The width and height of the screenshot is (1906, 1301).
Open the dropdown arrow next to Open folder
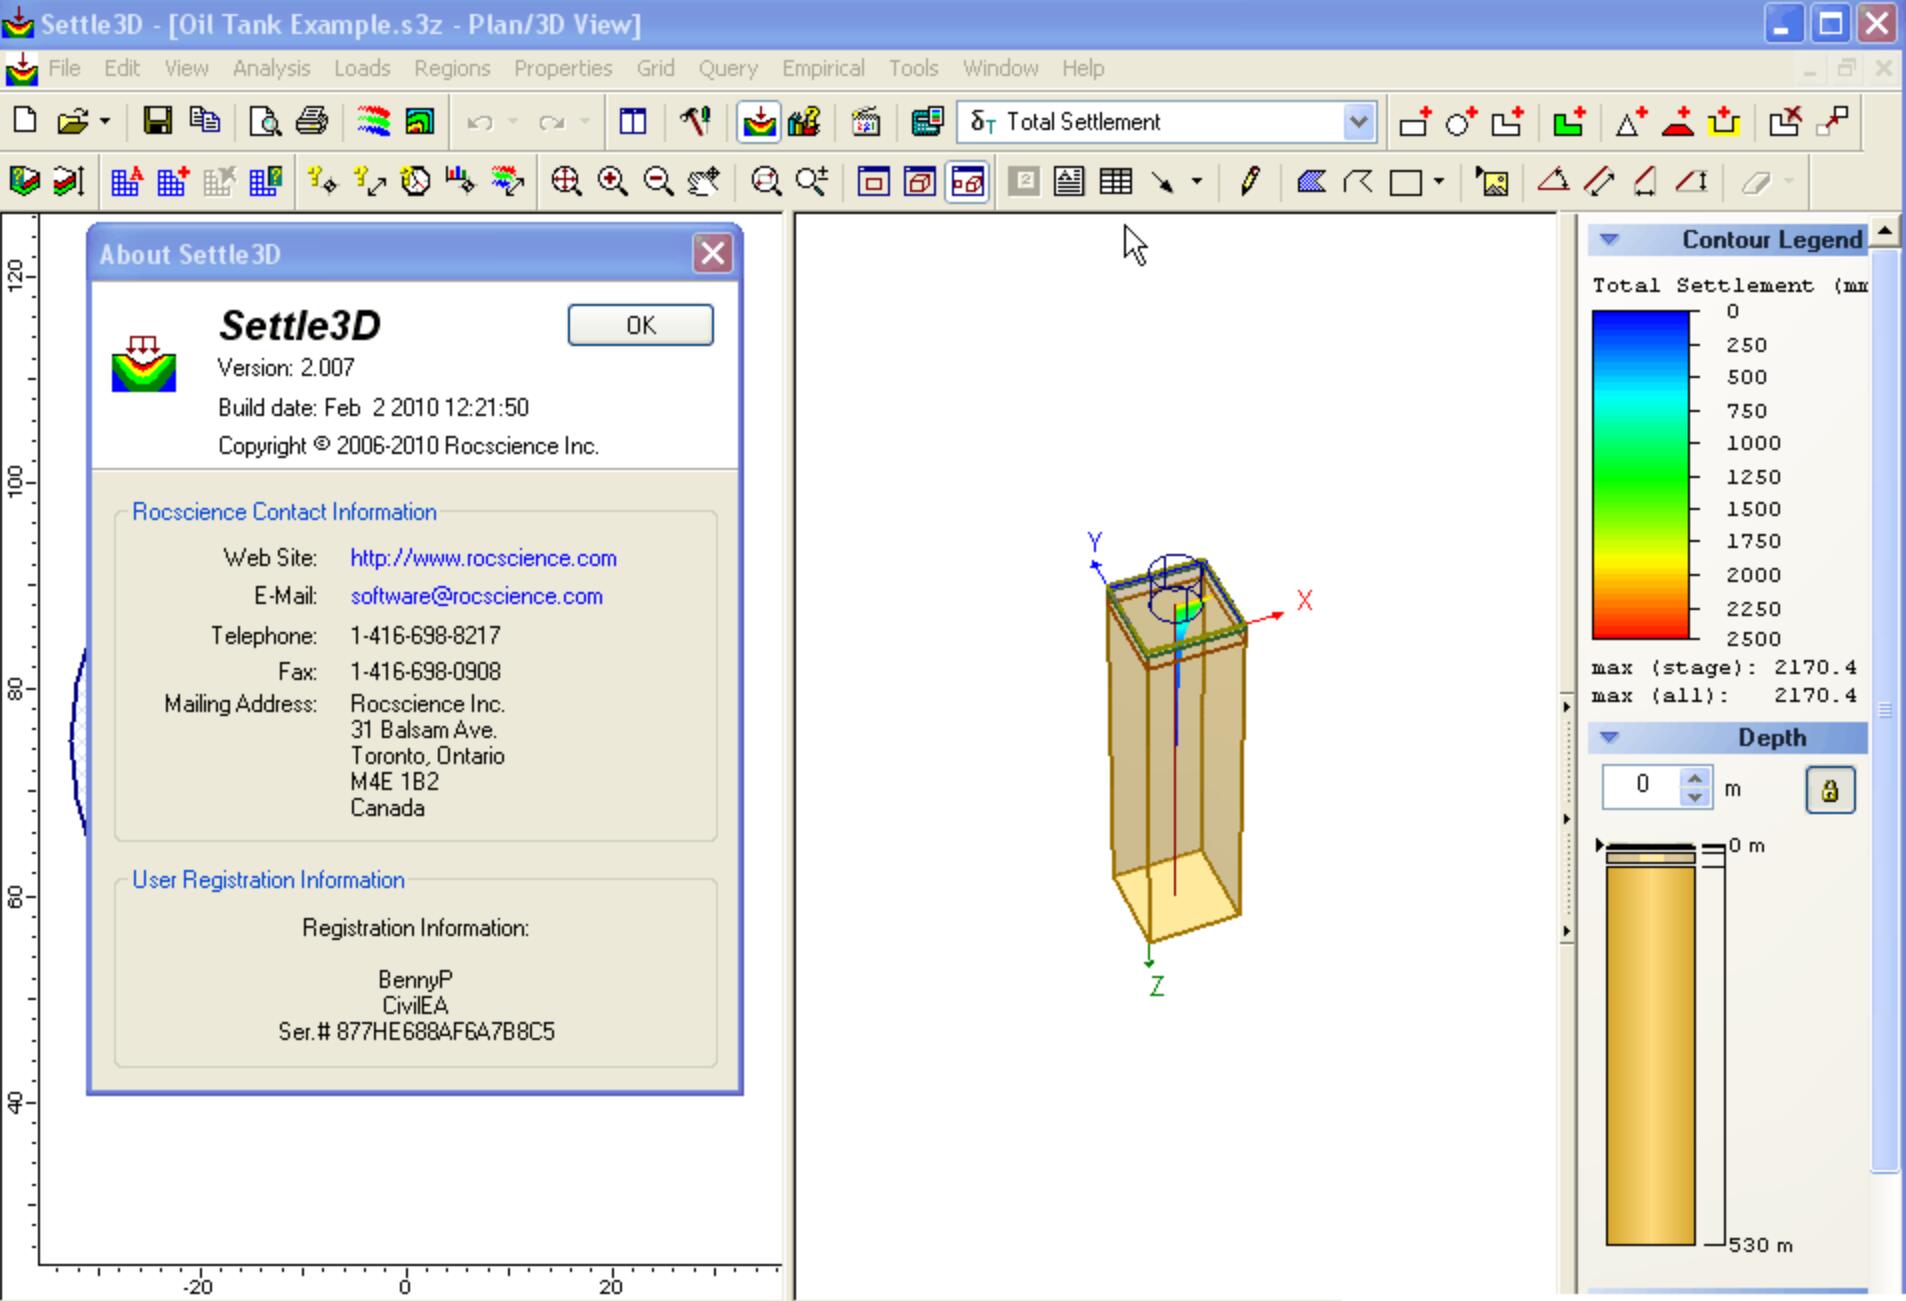click(104, 122)
